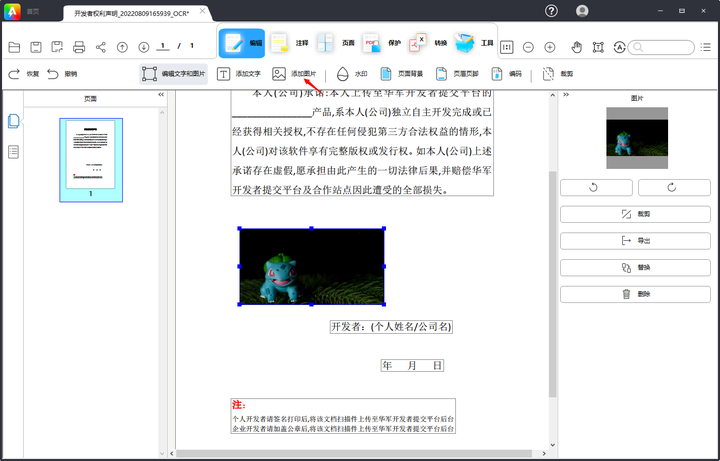Open a file with the folder icon
The image size is (720, 461).
click(14, 47)
